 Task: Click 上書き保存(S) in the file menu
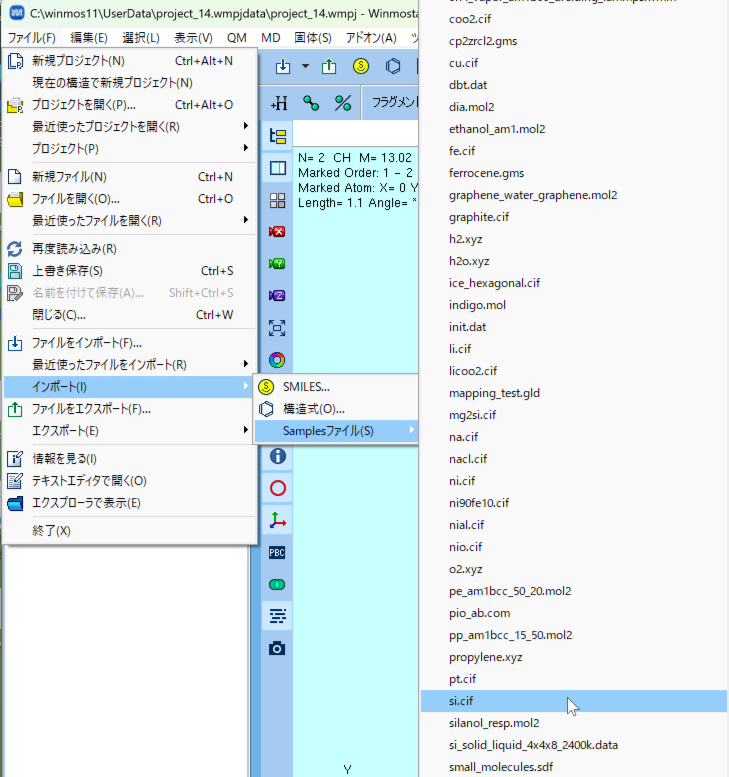pos(68,271)
